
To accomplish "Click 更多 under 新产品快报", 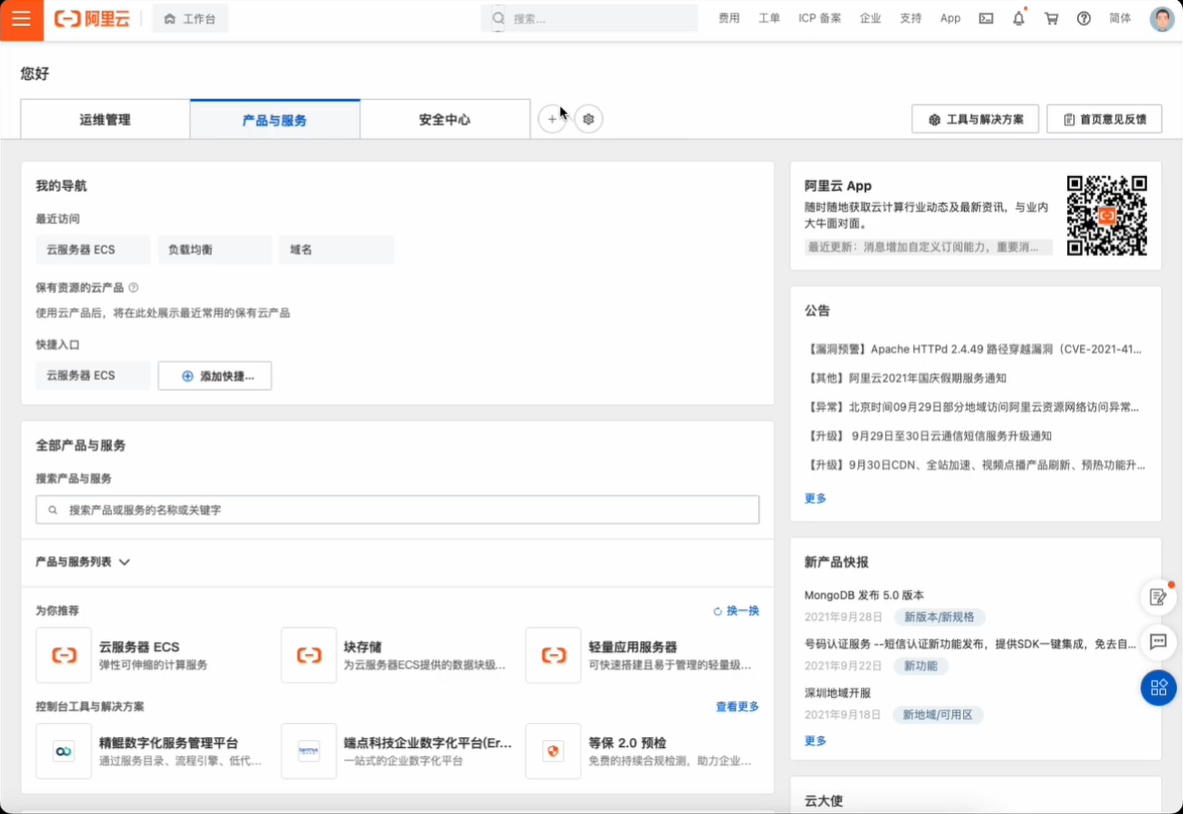I will click(816, 741).
